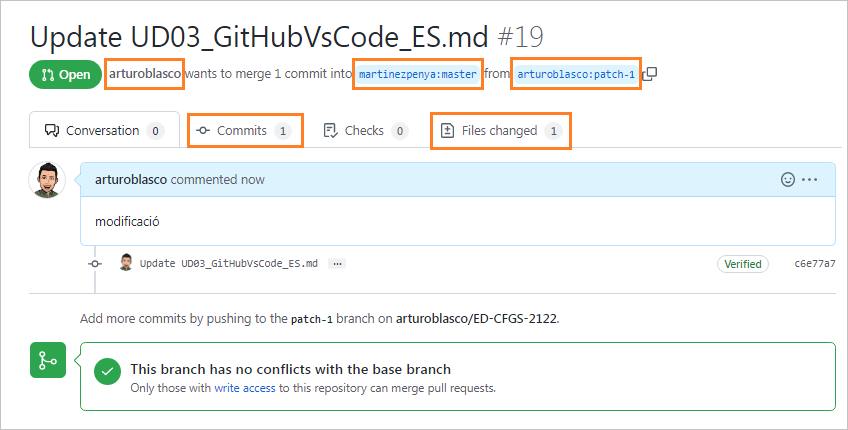Click the pull request title text

(x=259, y=37)
